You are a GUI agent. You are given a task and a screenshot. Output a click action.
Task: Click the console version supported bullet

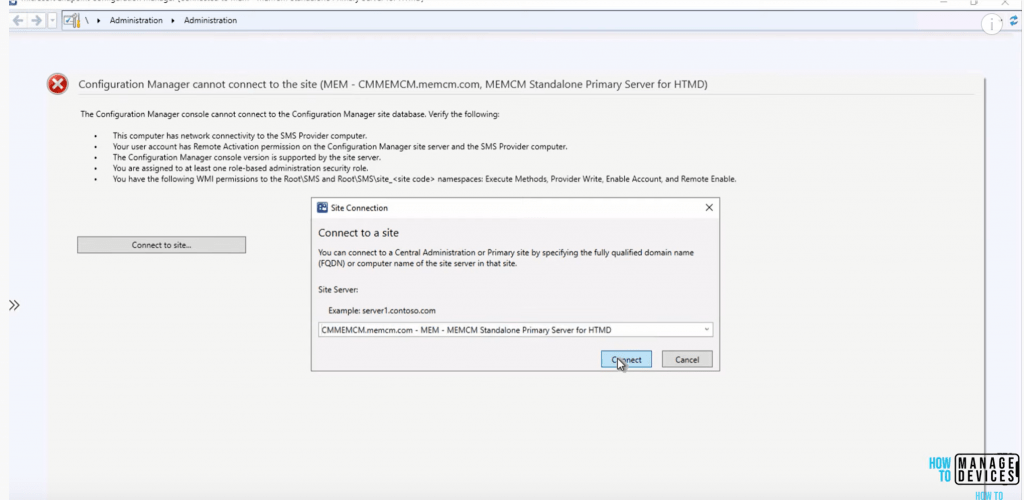pos(246,157)
